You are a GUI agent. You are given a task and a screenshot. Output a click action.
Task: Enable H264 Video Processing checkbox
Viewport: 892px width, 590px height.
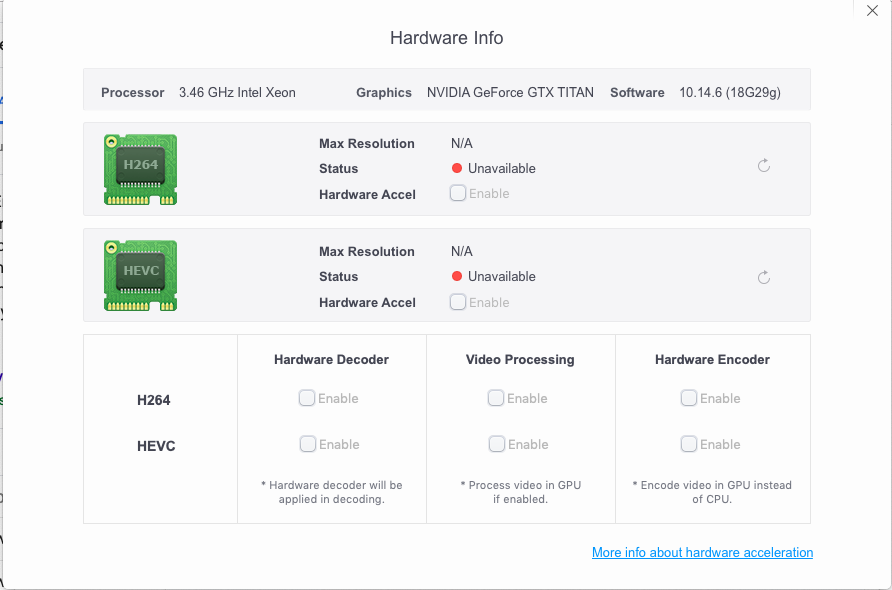pyautogui.click(x=495, y=398)
